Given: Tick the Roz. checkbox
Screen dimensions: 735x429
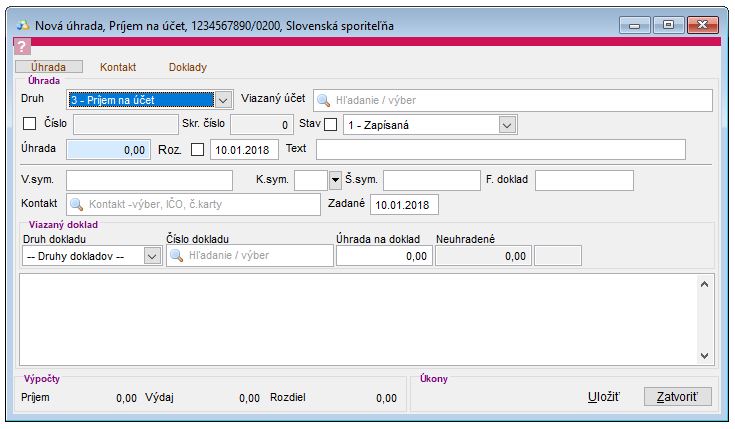Looking at the screenshot, I should coord(197,150).
